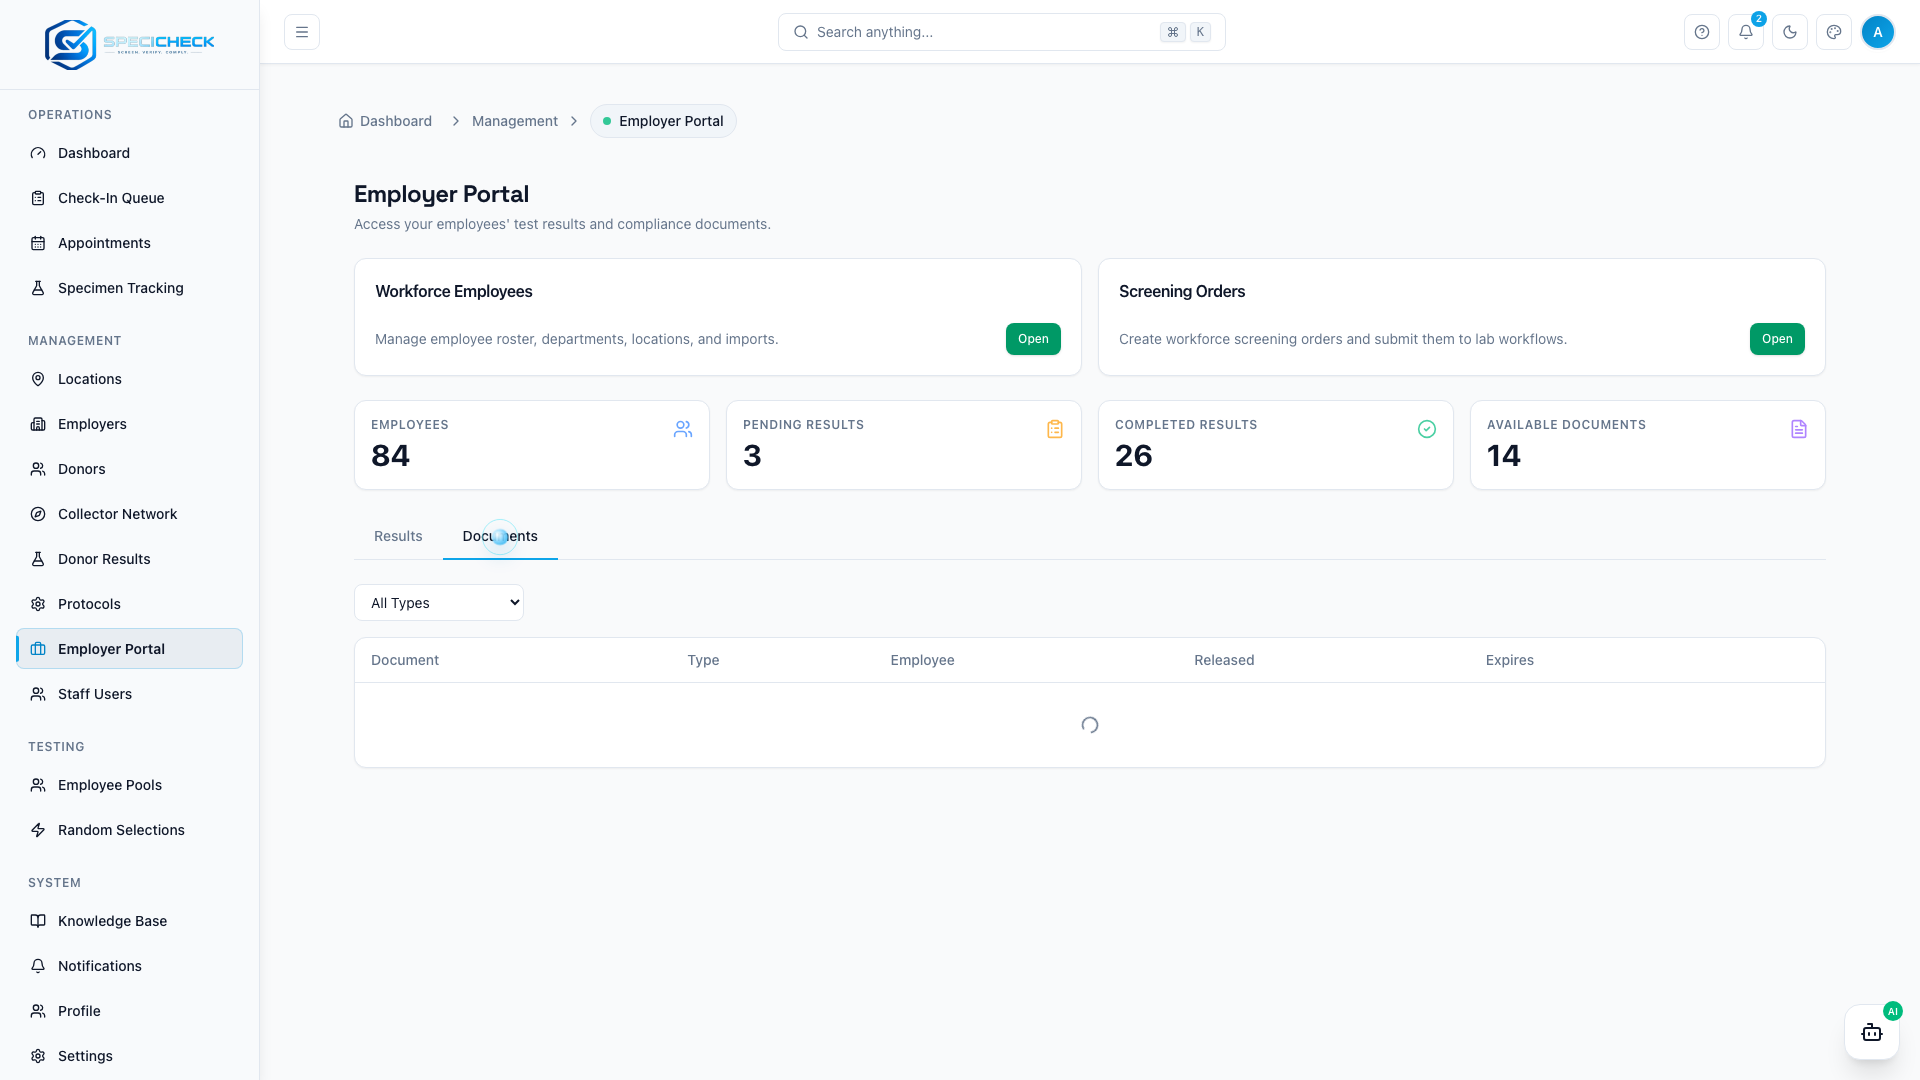1920x1080 pixels.
Task: Click the Employer Portal briefcase icon
Action: [38, 649]
